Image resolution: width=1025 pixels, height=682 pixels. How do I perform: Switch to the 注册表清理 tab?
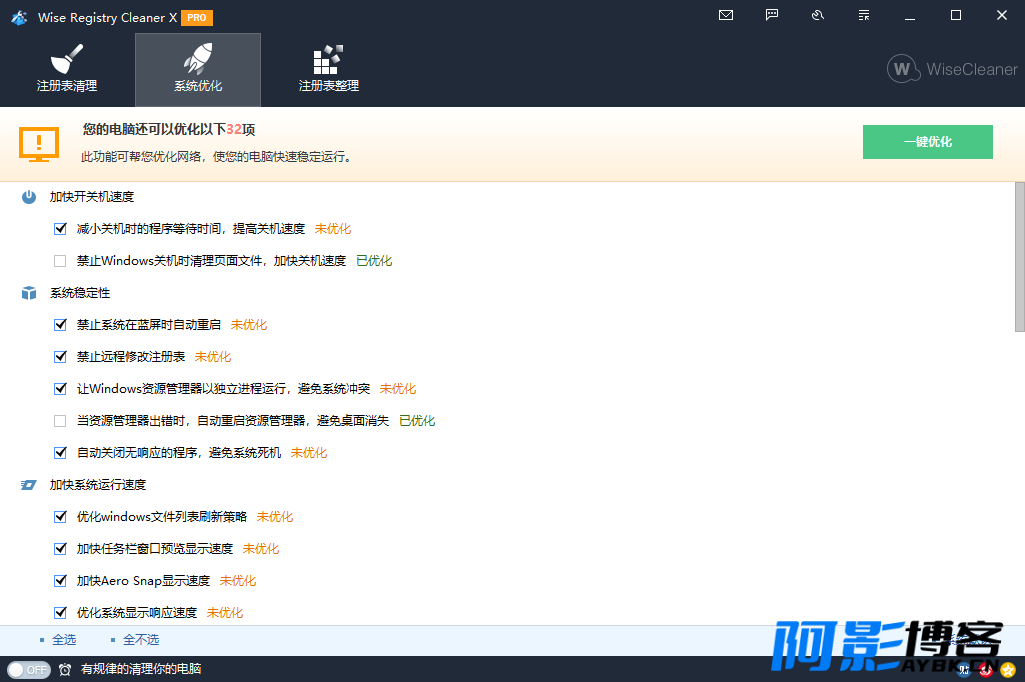click(67, 70)
